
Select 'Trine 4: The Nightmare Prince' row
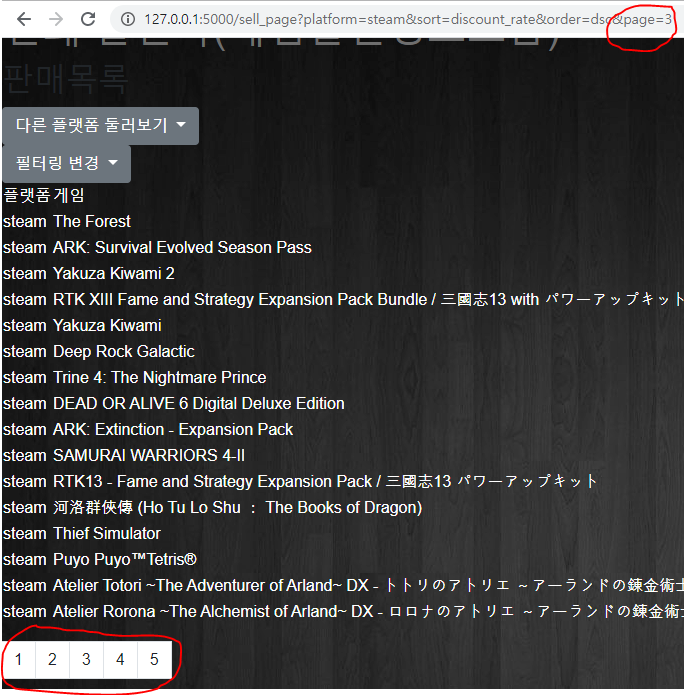[x=135, y=378]
